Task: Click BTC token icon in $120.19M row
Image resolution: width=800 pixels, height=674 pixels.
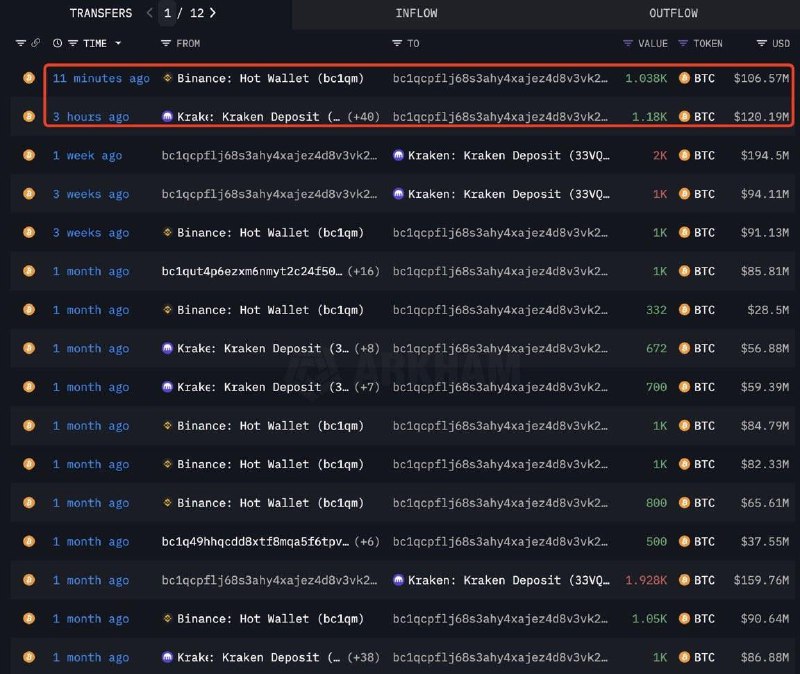Action: [684, 117]
